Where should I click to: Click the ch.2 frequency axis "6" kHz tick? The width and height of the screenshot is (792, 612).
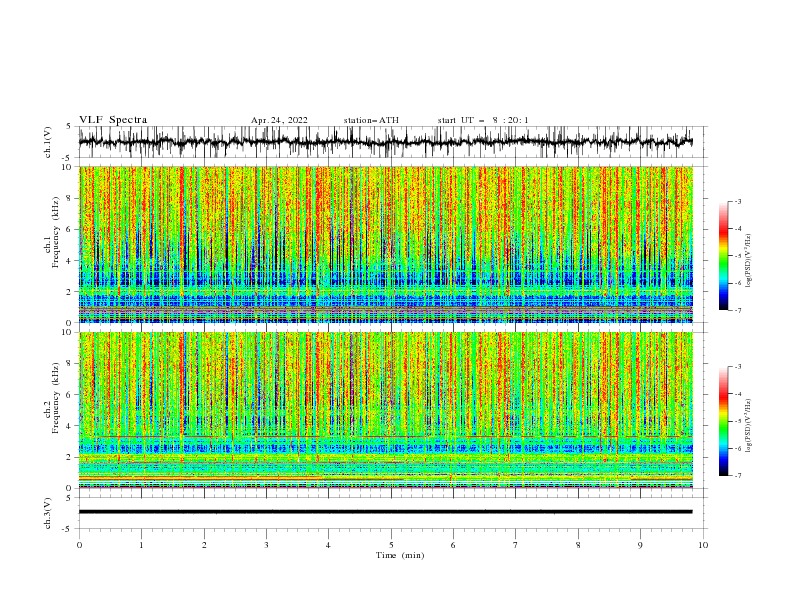click(70, 395)
